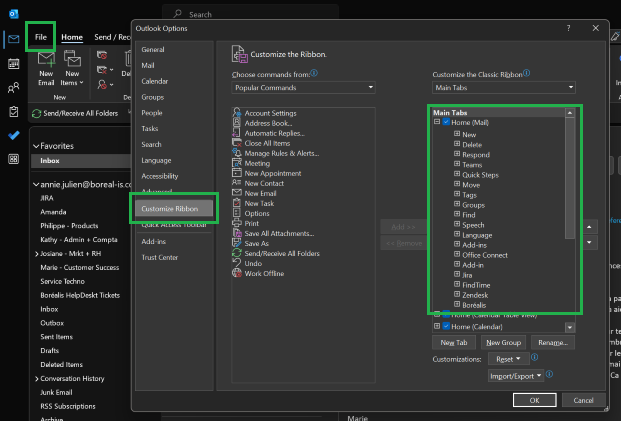Open the General options category

tap(153, 50)
